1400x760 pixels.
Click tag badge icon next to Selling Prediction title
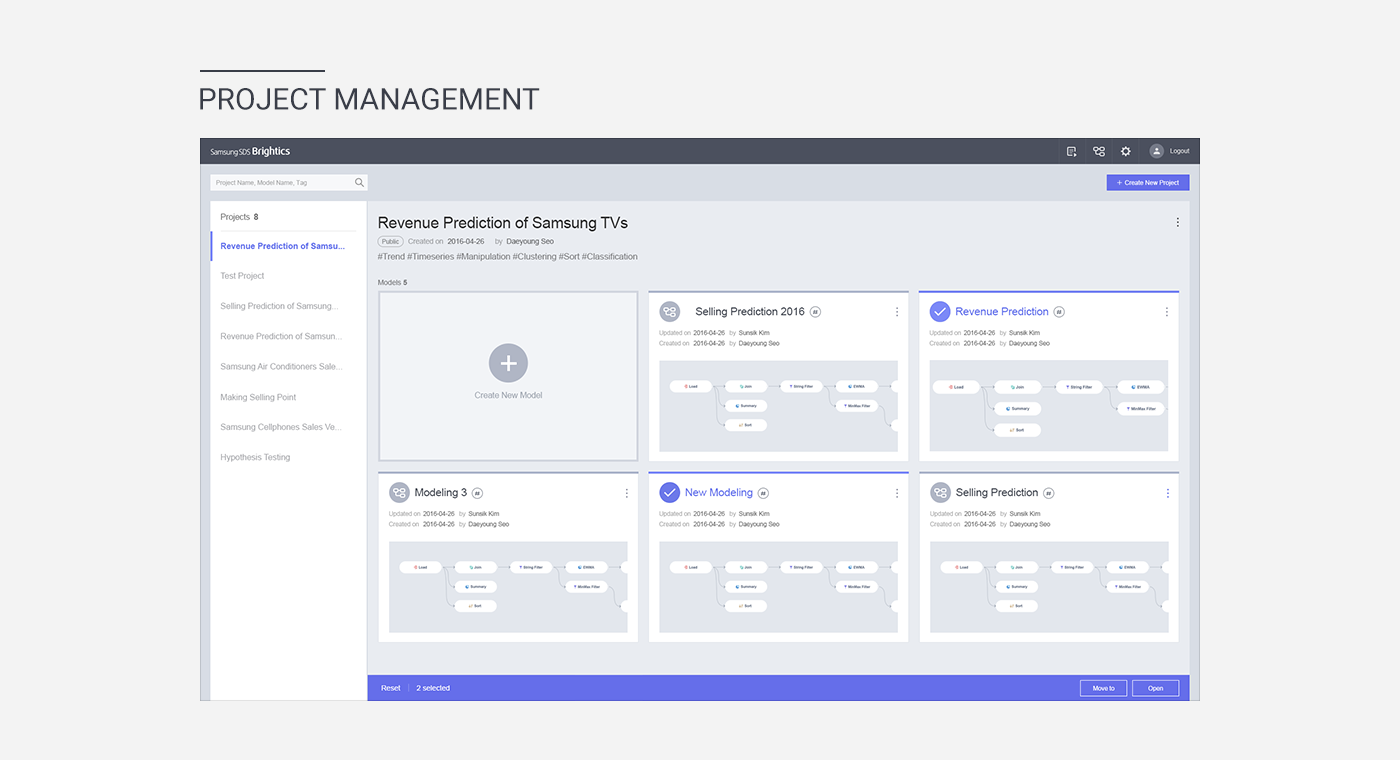[x=1048, y=493]
